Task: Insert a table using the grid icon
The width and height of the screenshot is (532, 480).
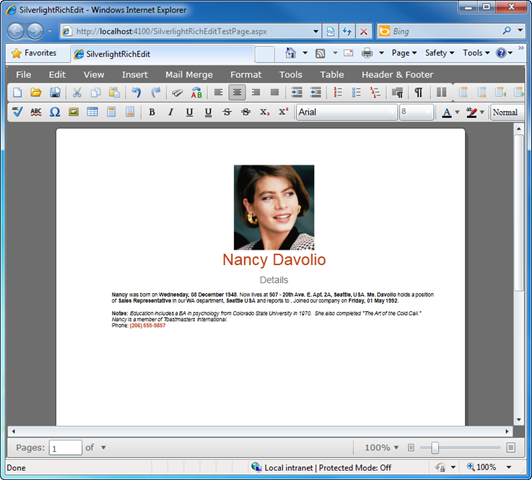Action: (92, 112)
